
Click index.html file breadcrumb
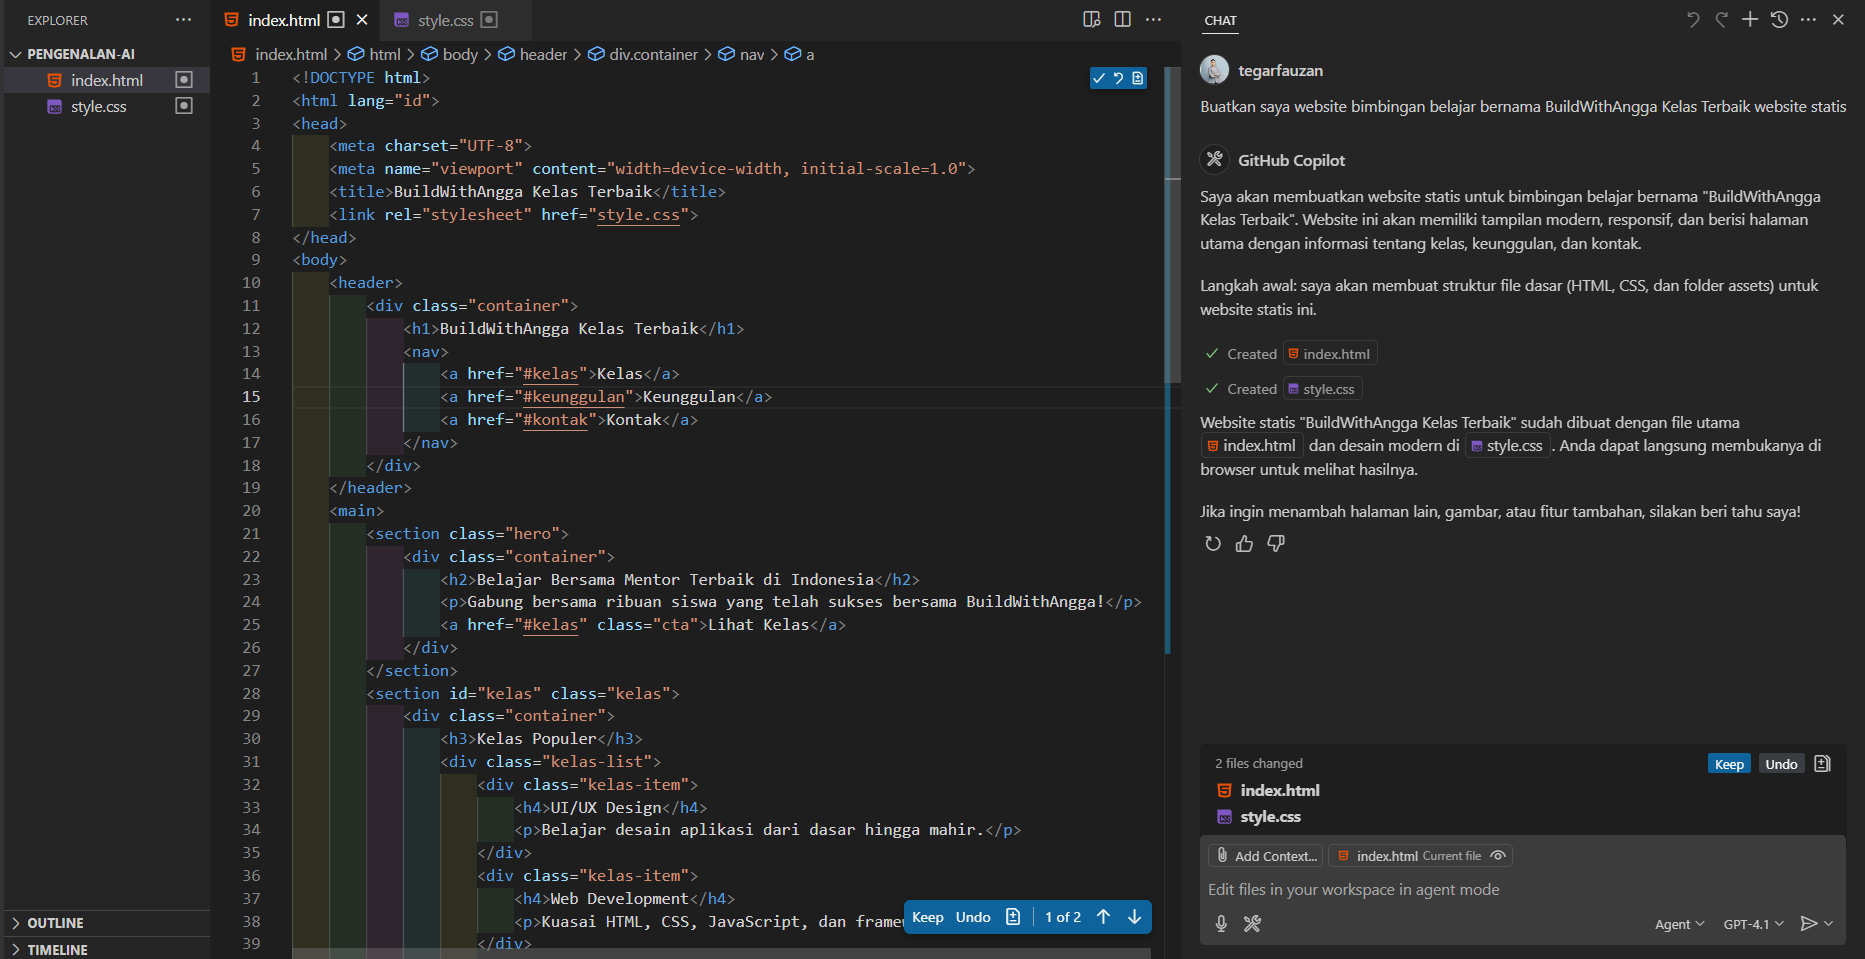(x=290, y=54)
